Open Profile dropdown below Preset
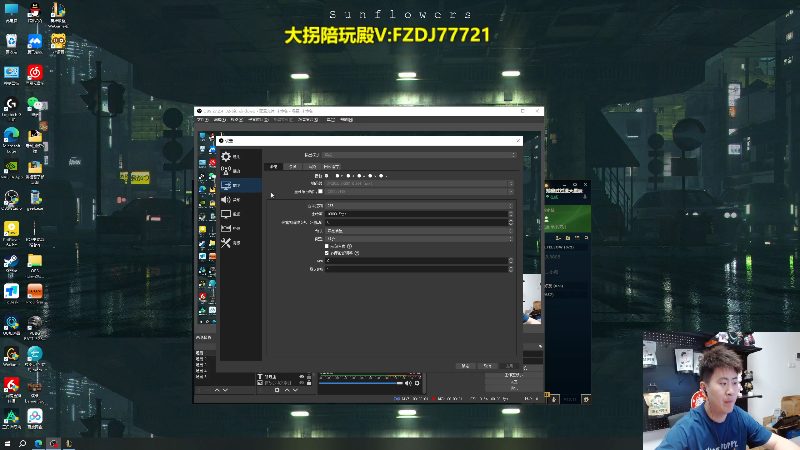Image resolution: width=800 pixels, height=450 pixels. (x=419, y=239)
